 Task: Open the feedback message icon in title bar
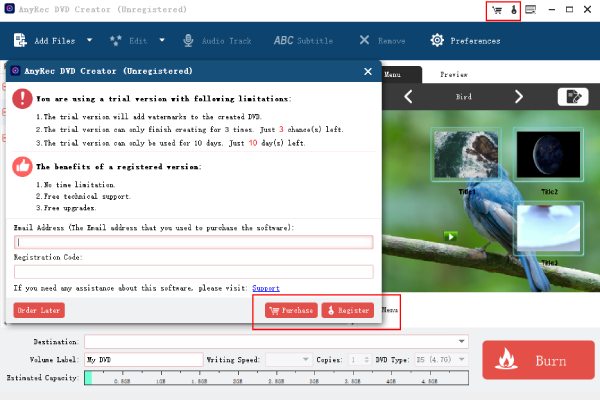click(530, 10)
